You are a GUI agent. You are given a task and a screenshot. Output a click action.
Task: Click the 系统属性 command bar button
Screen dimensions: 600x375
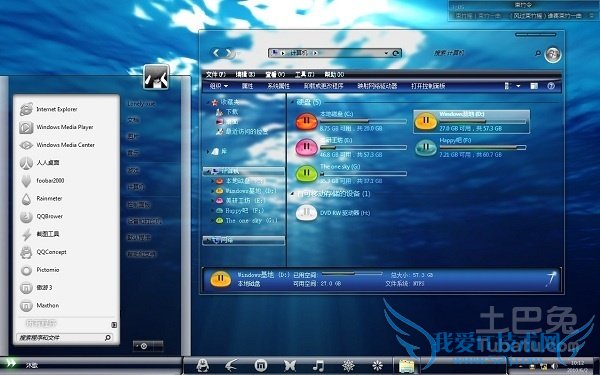[x=279, y=86]
